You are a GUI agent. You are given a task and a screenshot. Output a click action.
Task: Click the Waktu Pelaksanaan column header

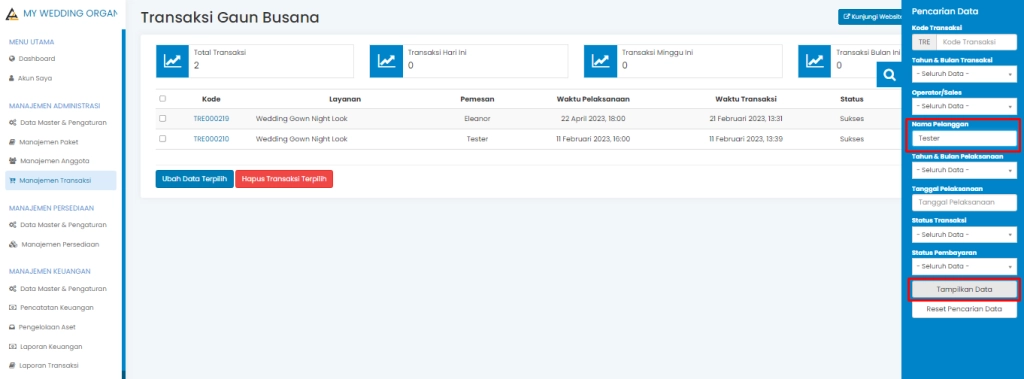click(x=593, y=99)
